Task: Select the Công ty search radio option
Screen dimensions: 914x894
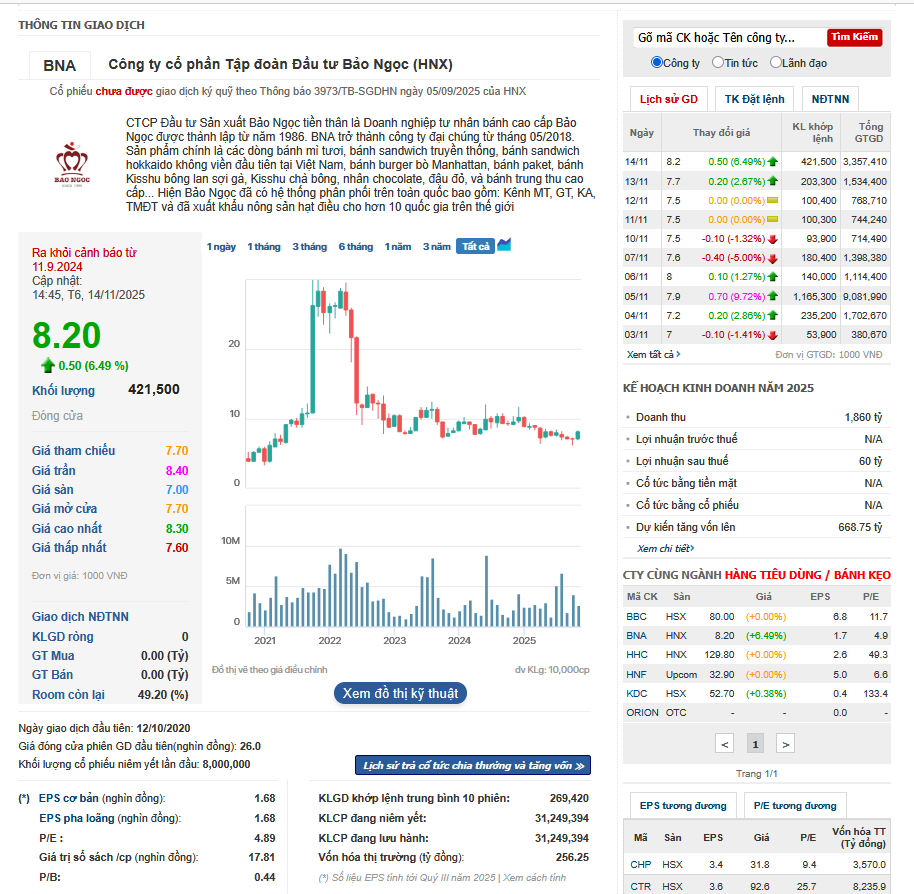Action: [x=656, y=62]
